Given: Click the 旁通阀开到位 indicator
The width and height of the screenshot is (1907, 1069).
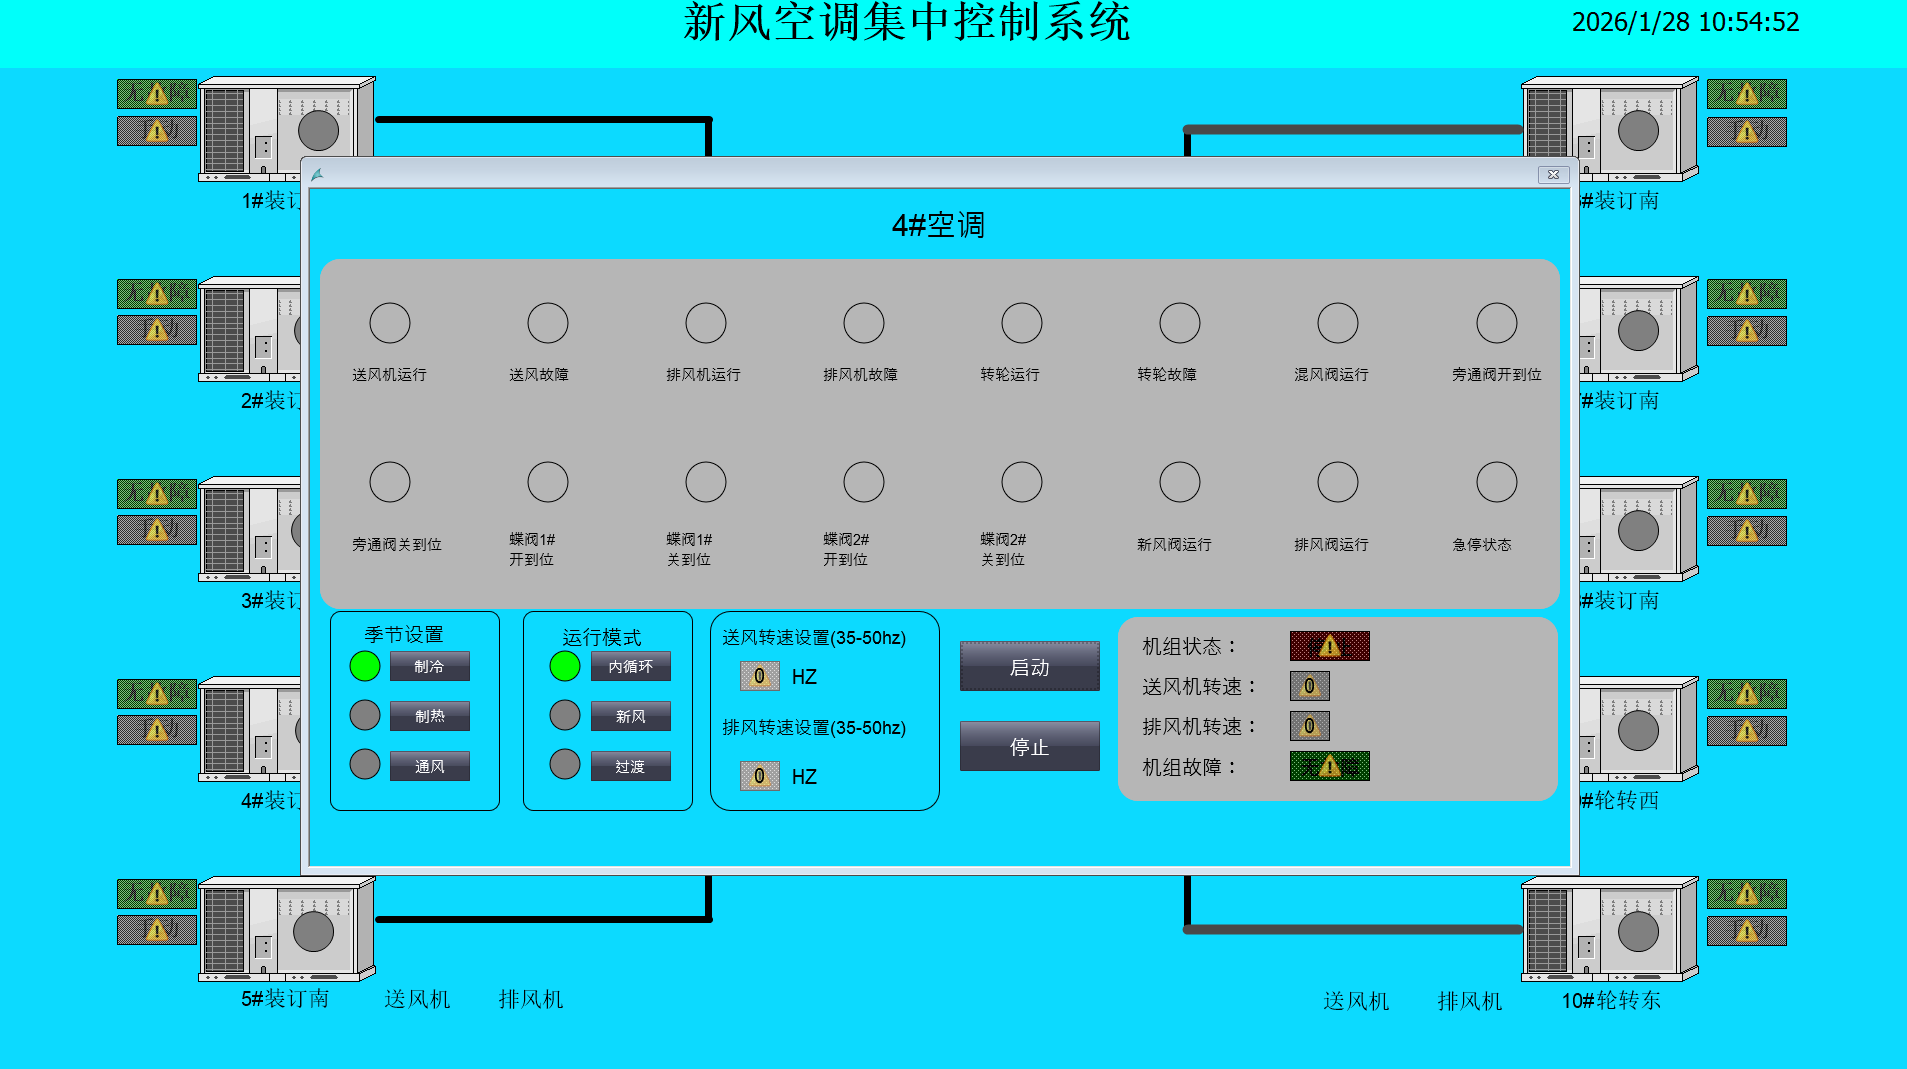Looking at the screenshot, I should (1496, 322).
